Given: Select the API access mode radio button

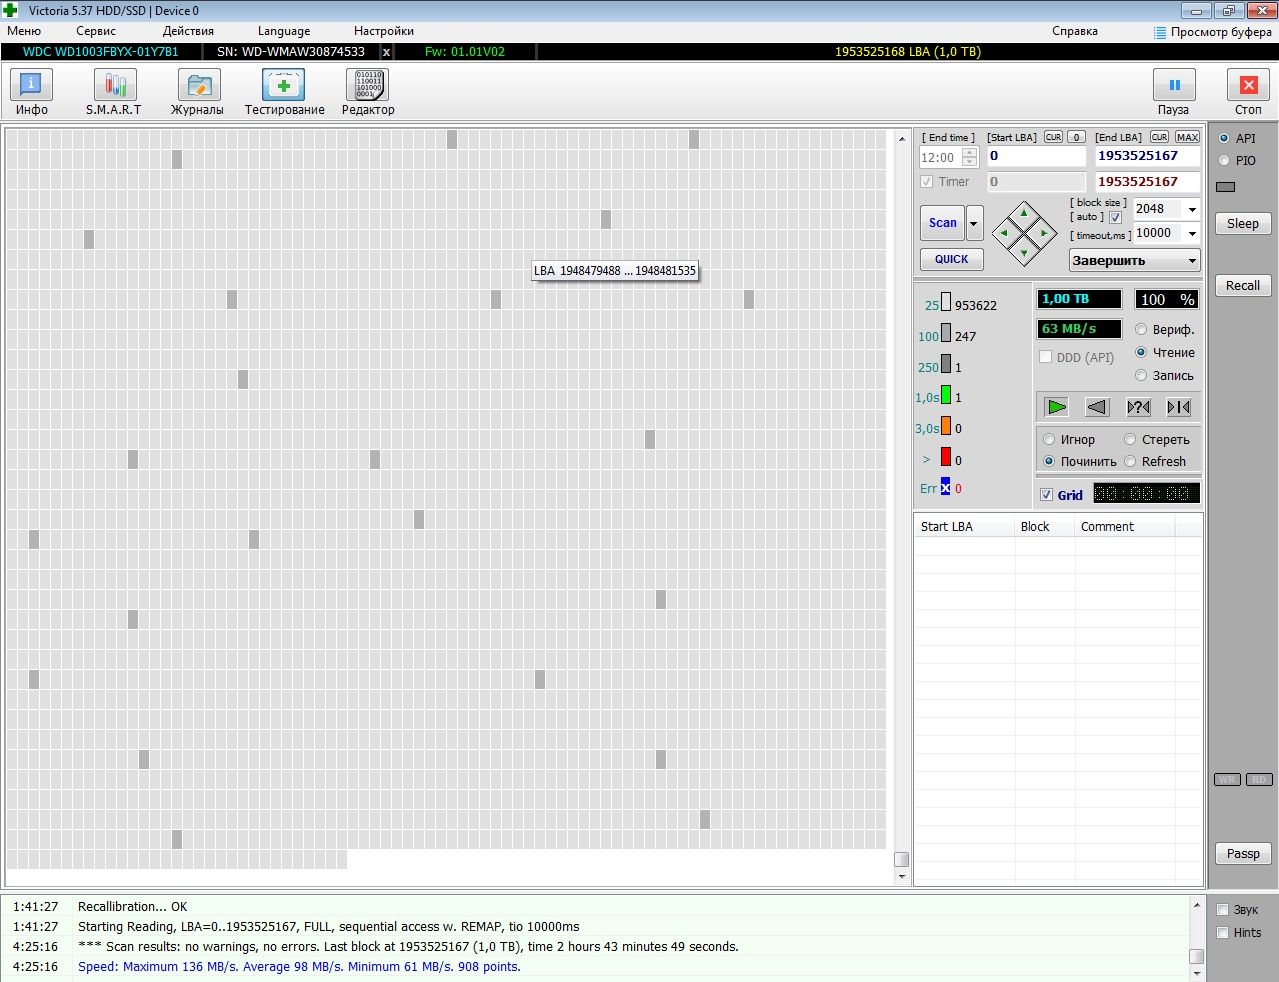Looking at the screenshot, I should click(x=1224, y=138).
